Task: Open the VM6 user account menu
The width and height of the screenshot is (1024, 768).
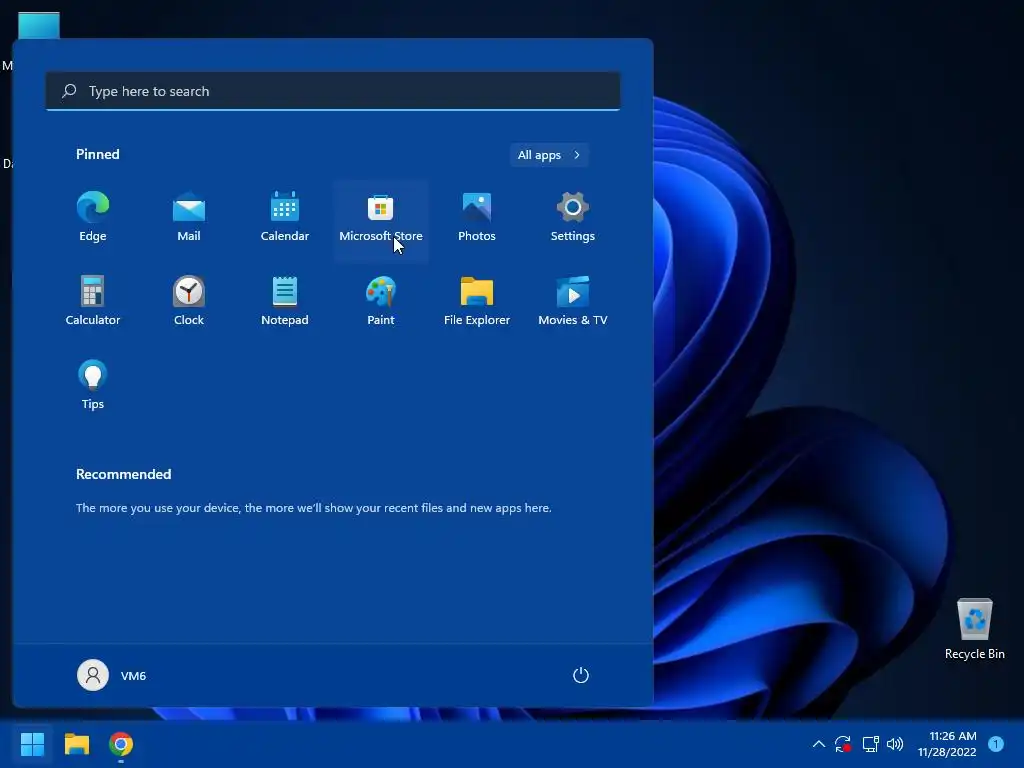Action: pos(112,675)
